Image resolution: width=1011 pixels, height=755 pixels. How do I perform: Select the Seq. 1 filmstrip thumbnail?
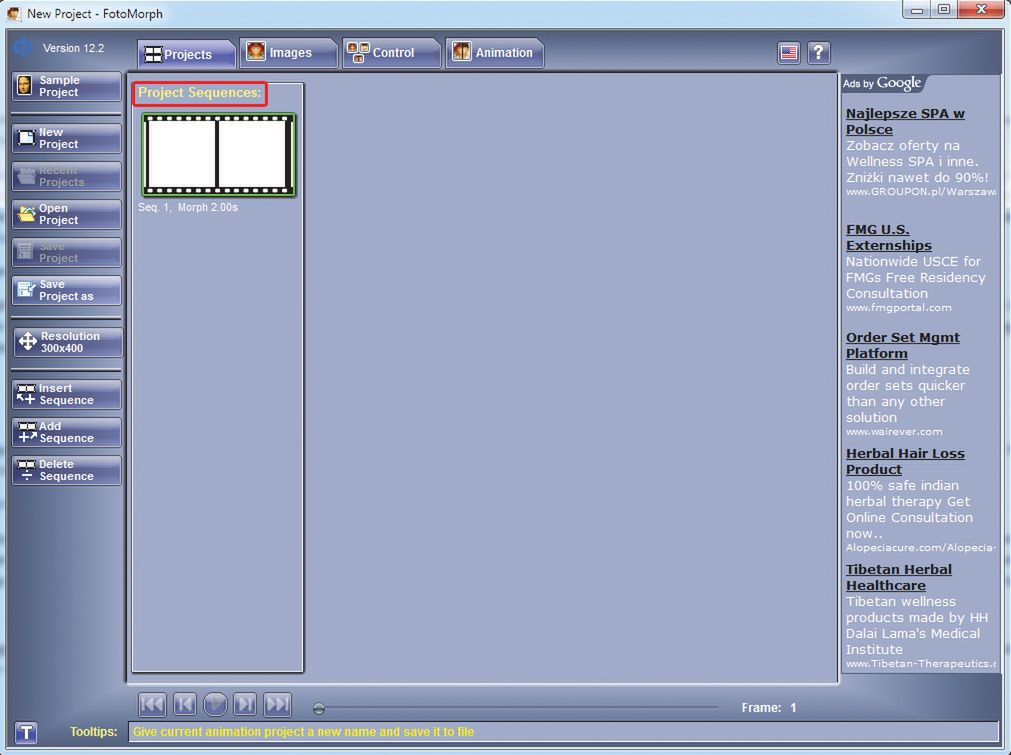pos(219,155)
